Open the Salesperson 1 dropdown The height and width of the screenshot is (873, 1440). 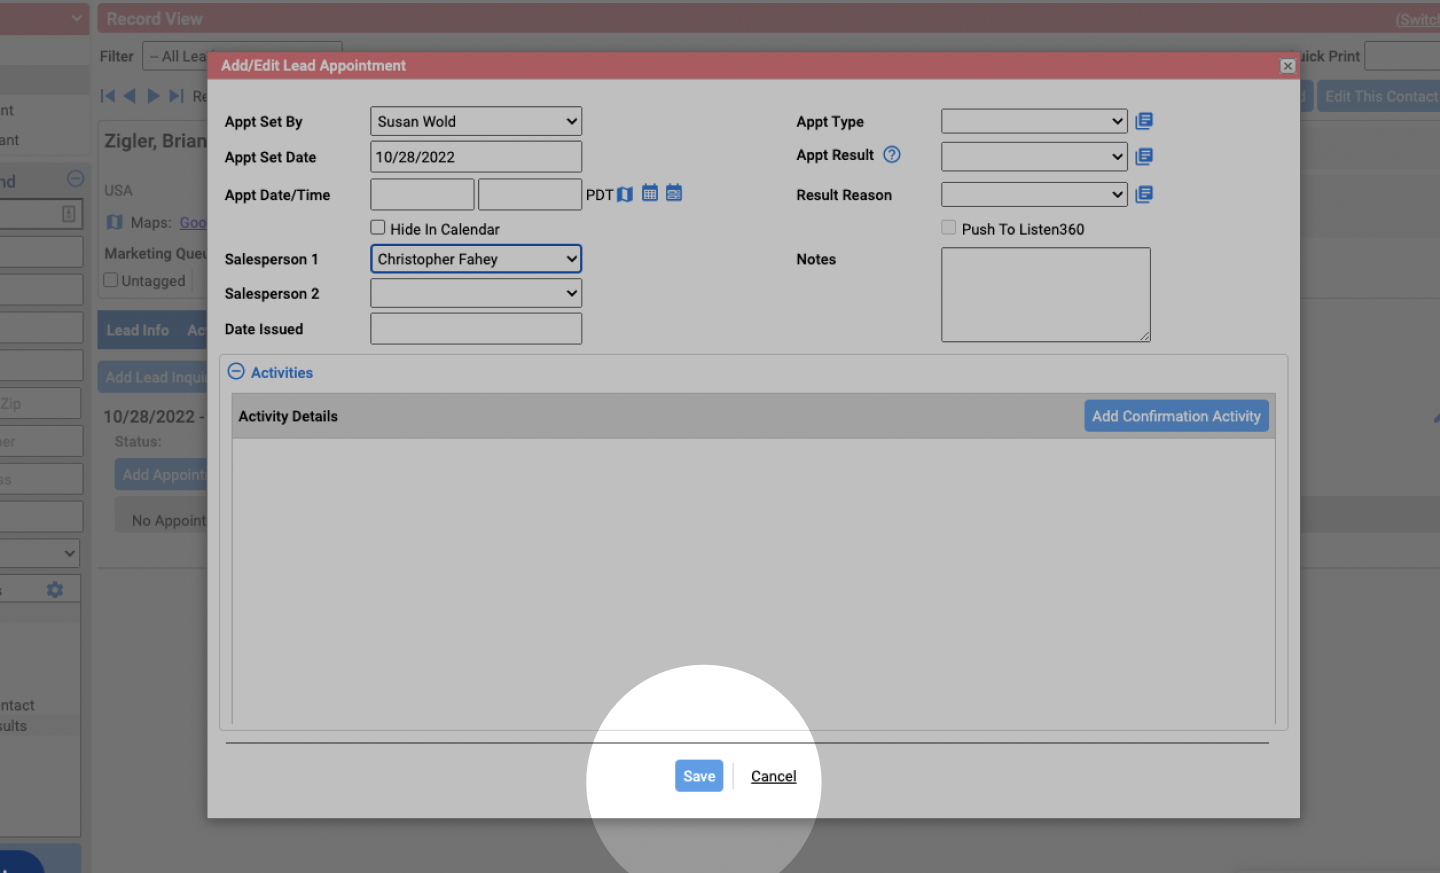coord(476,259)
